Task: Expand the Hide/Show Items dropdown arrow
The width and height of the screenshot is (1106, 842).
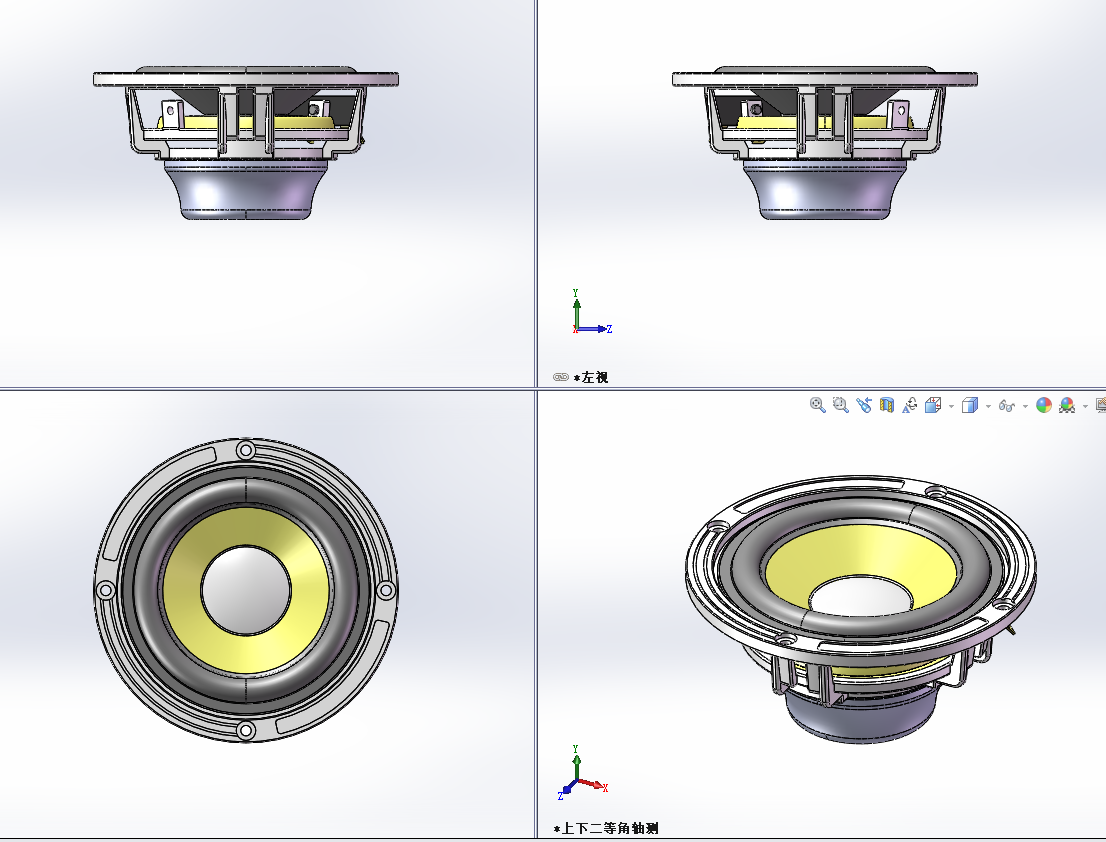Action: (x=1025, y=406)
